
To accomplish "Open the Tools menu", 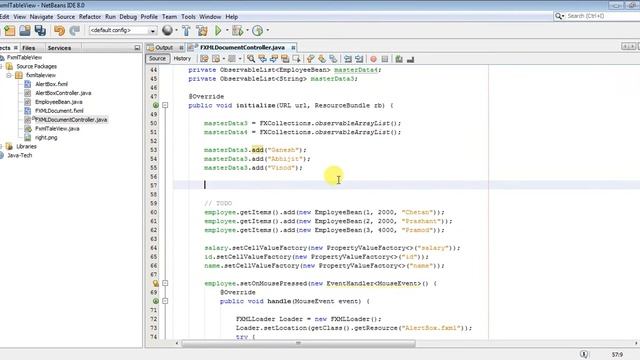I will [188, 17].
